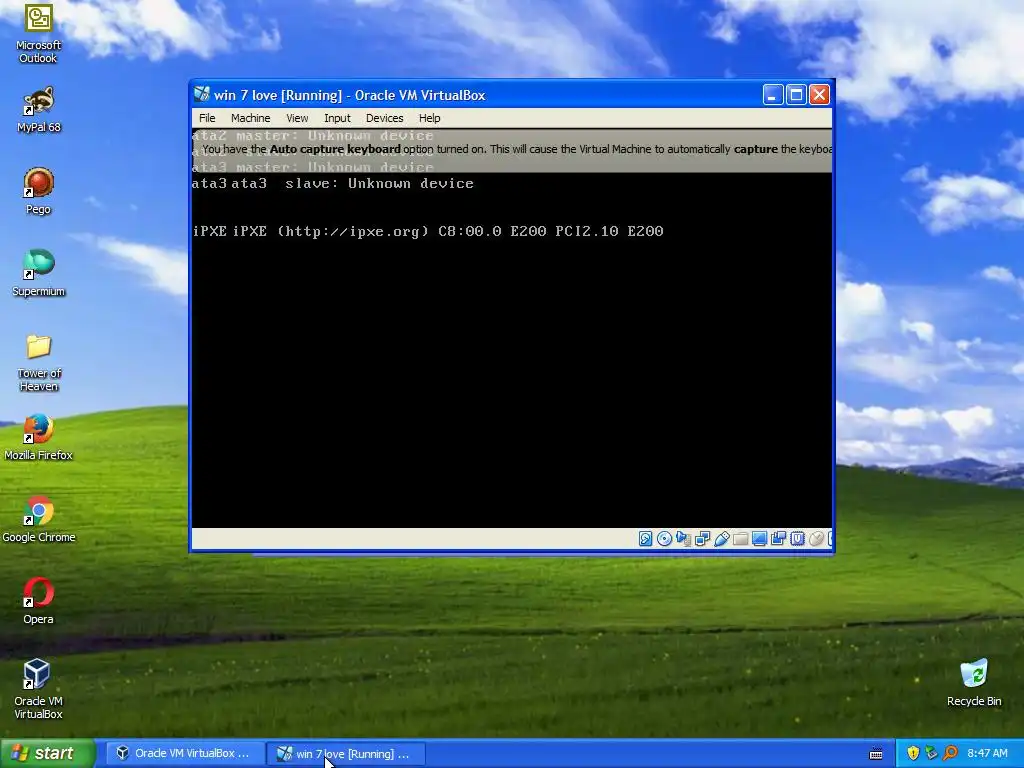The height and width of the screenshot is (768, 1024).
Task: Open the Devices menu
Action: click(x=385, y=118)
